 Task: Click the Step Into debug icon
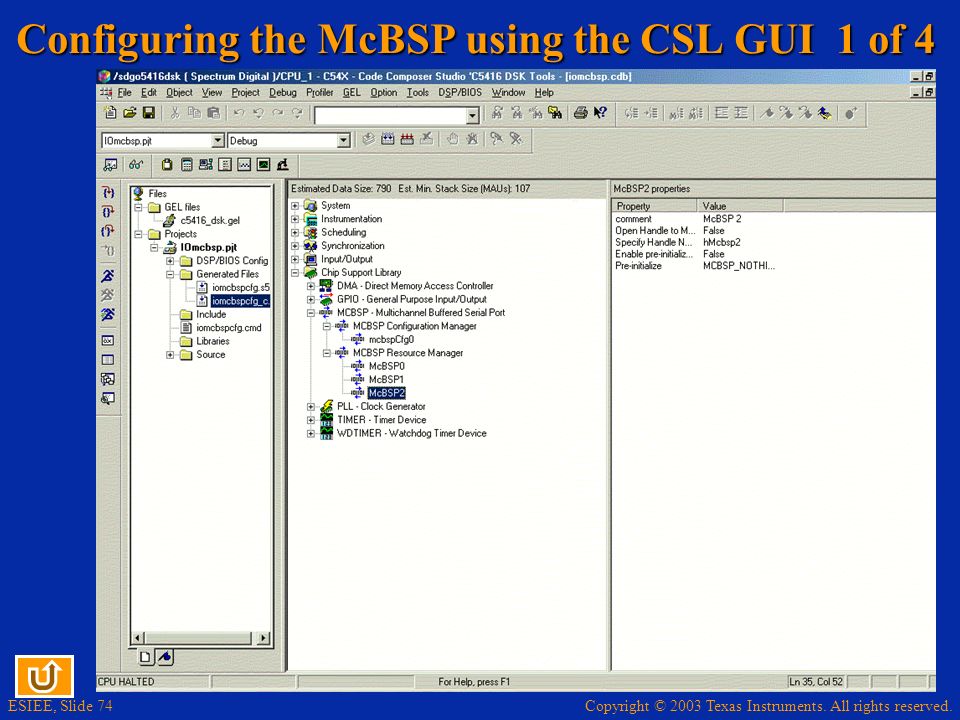(x=108, y=193)
